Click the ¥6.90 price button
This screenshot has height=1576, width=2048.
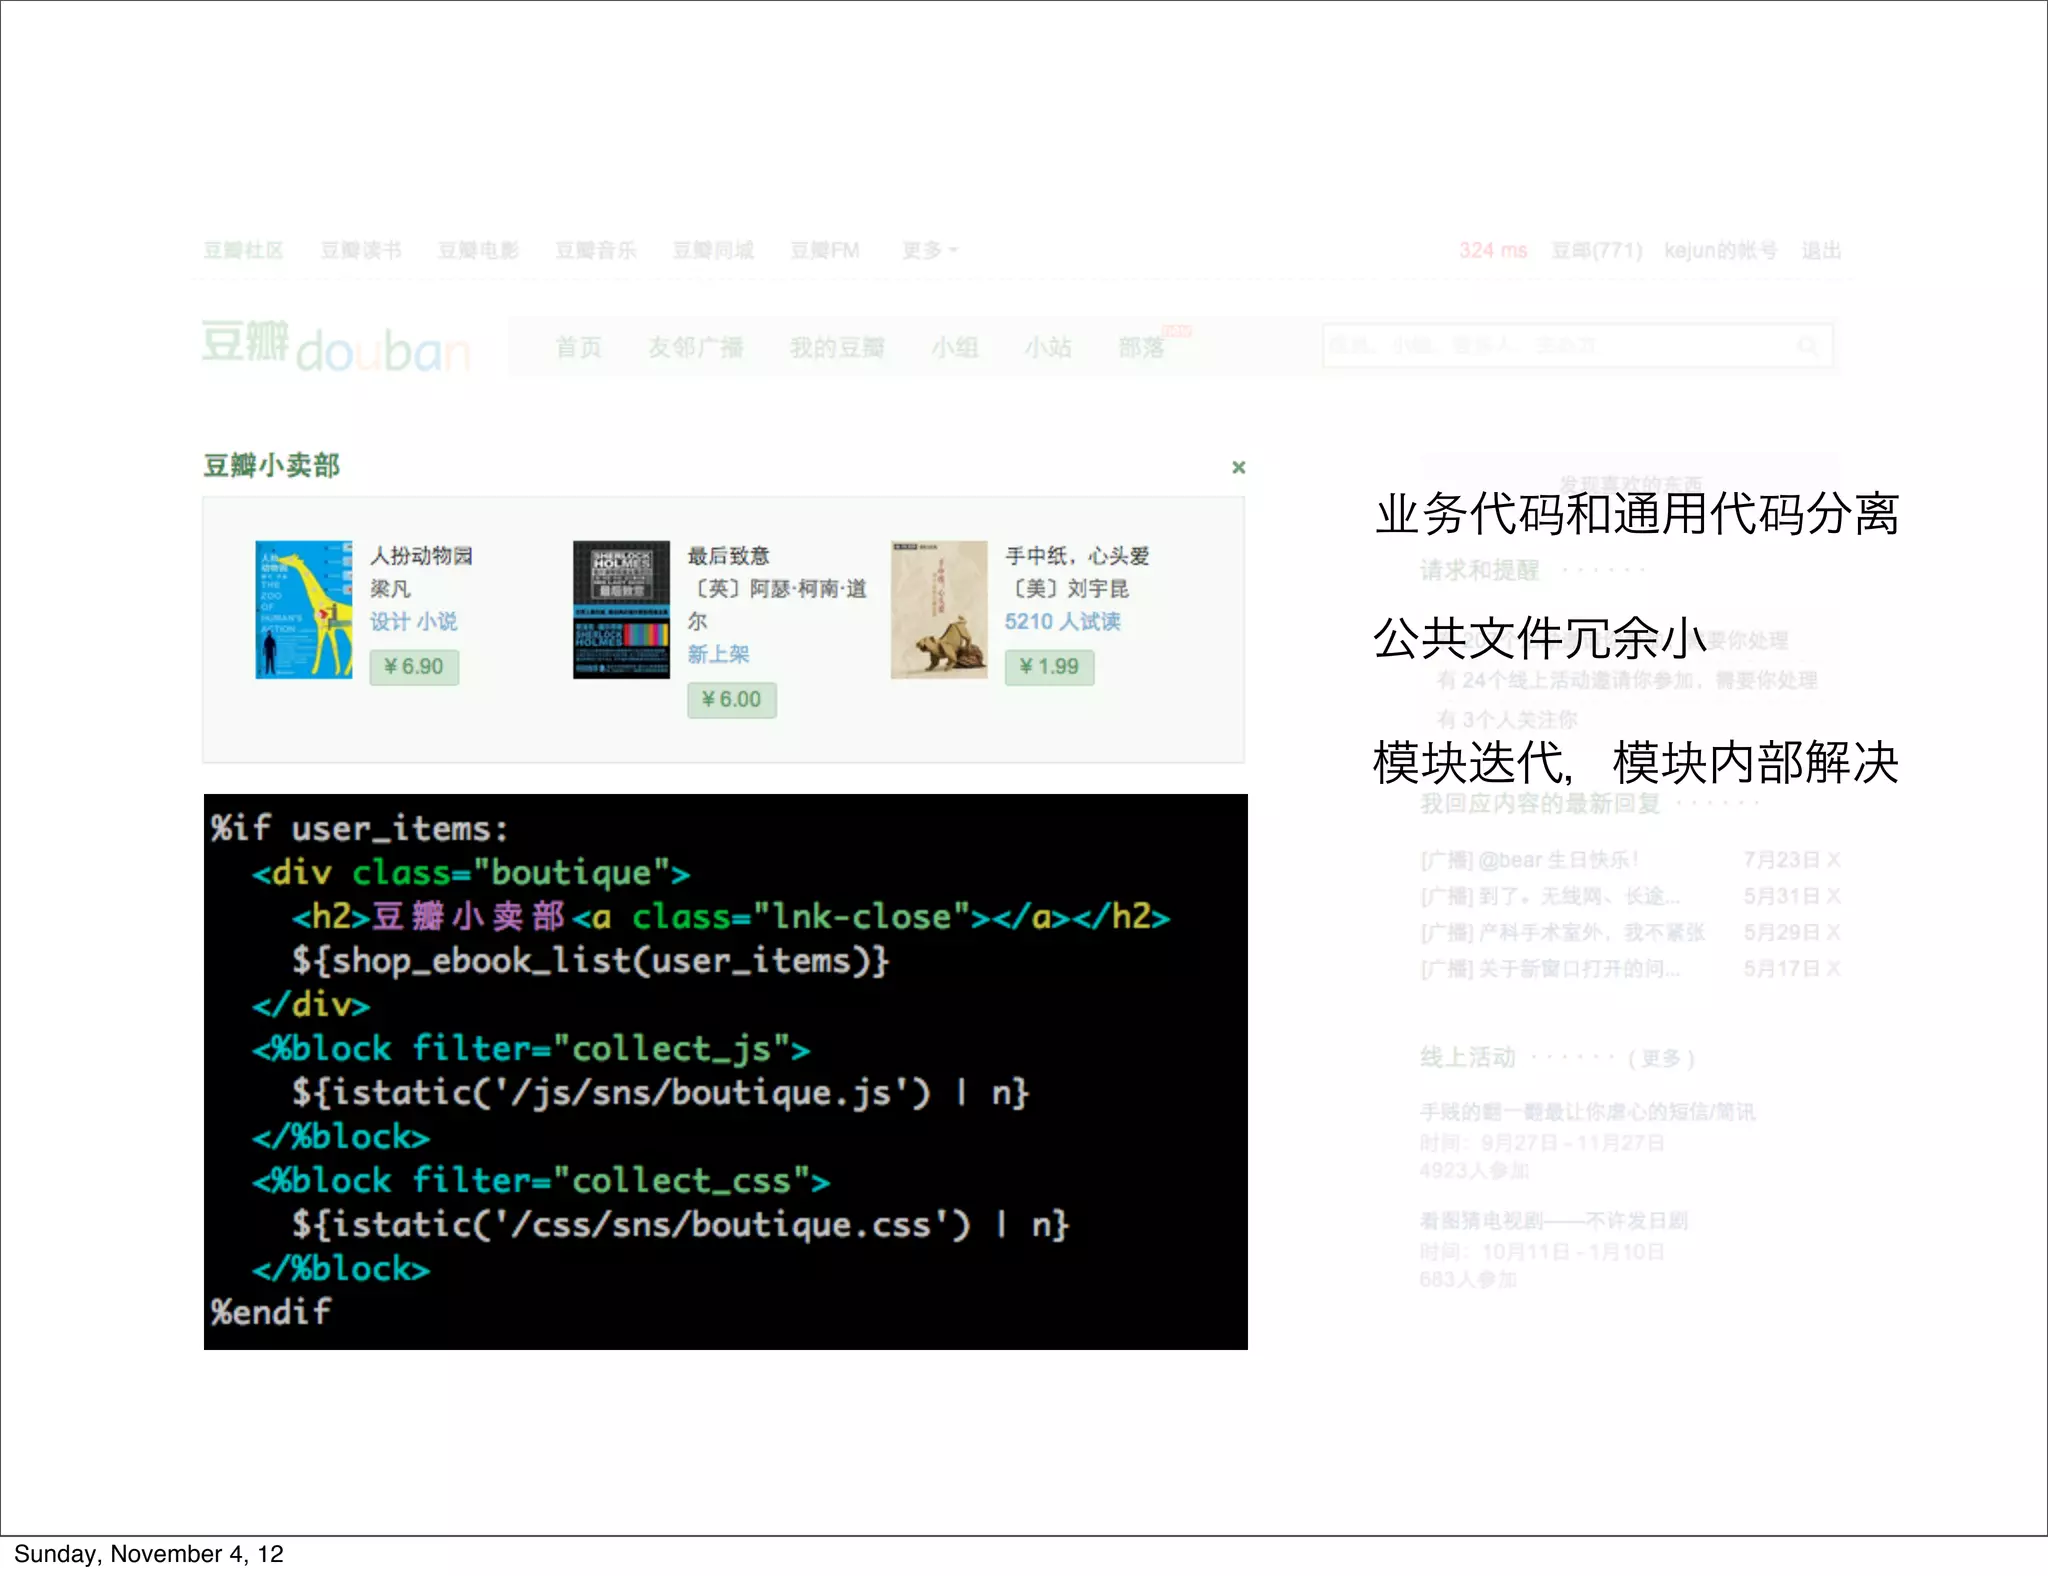click(x=414, y=667)
